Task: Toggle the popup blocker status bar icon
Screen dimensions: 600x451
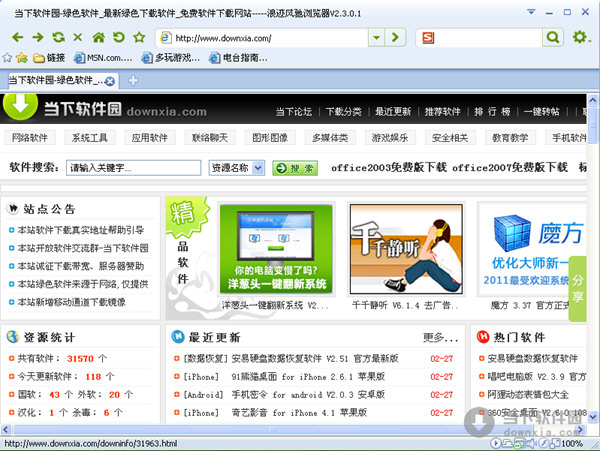Action: coord(519,444)
